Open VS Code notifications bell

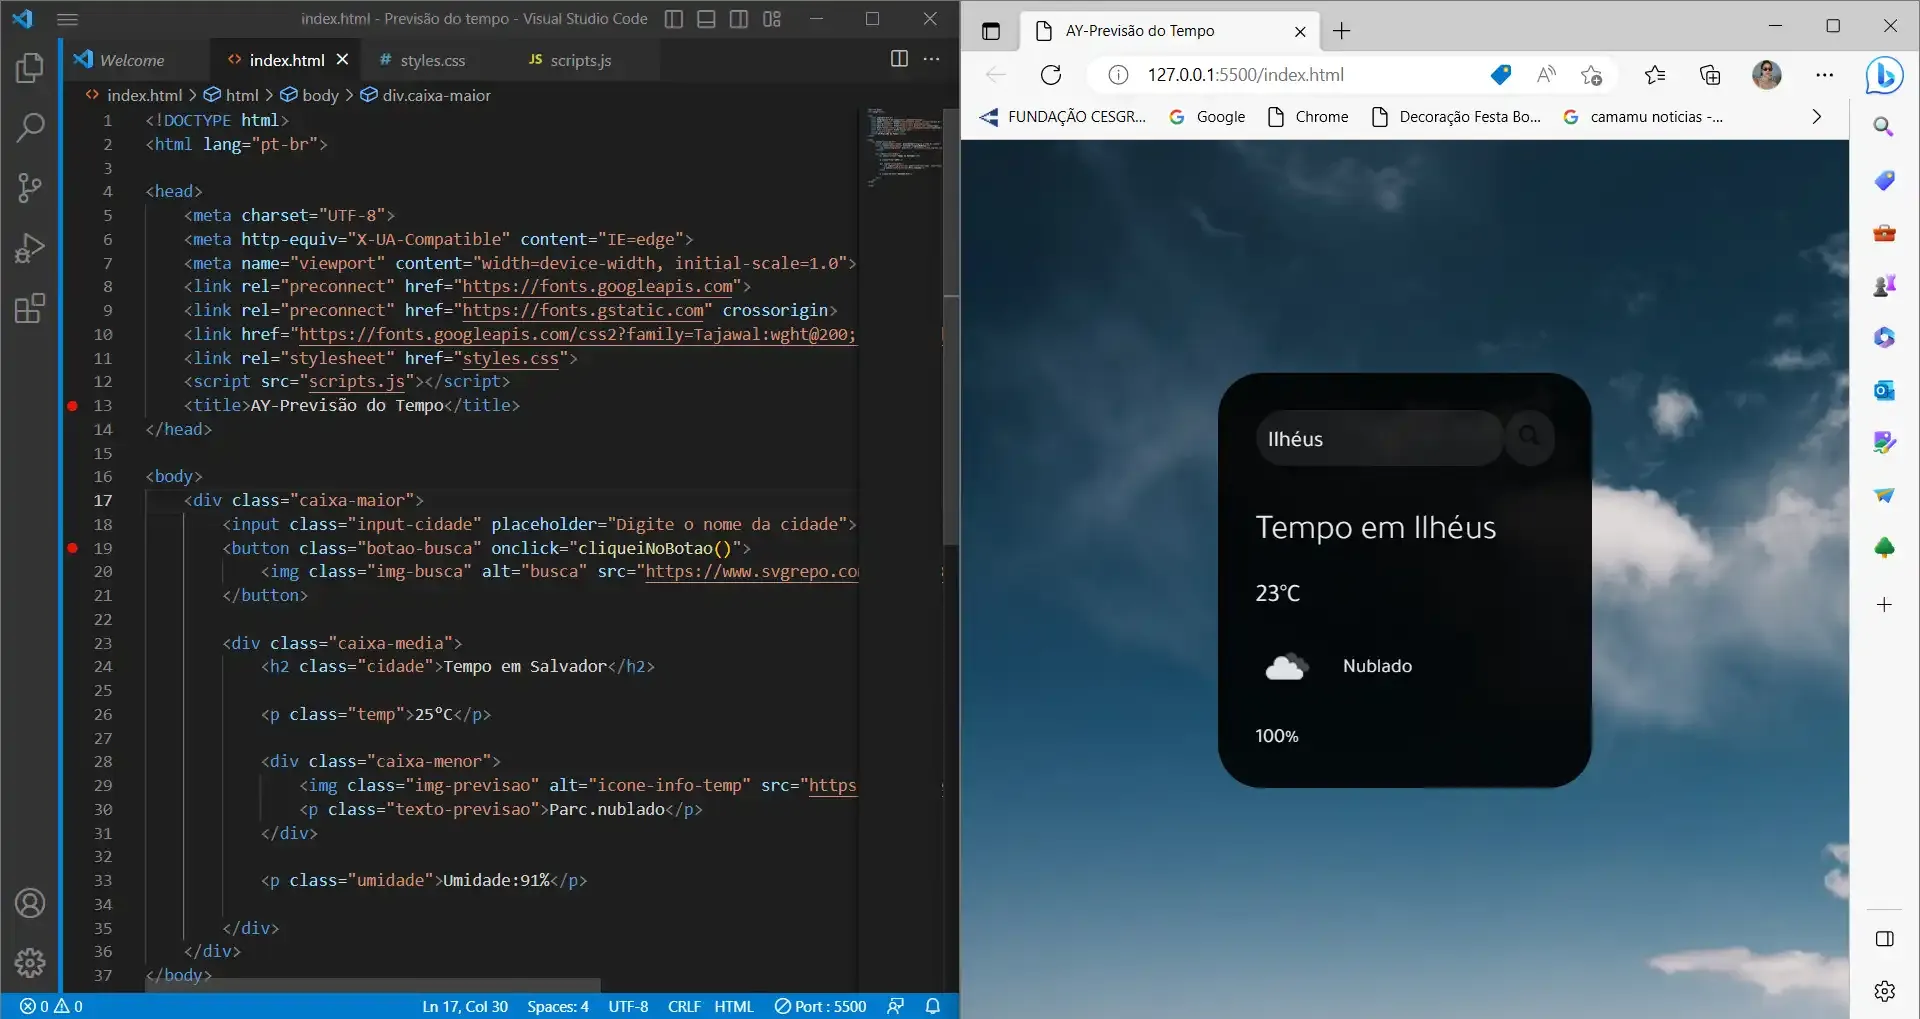click(933, 1006)
